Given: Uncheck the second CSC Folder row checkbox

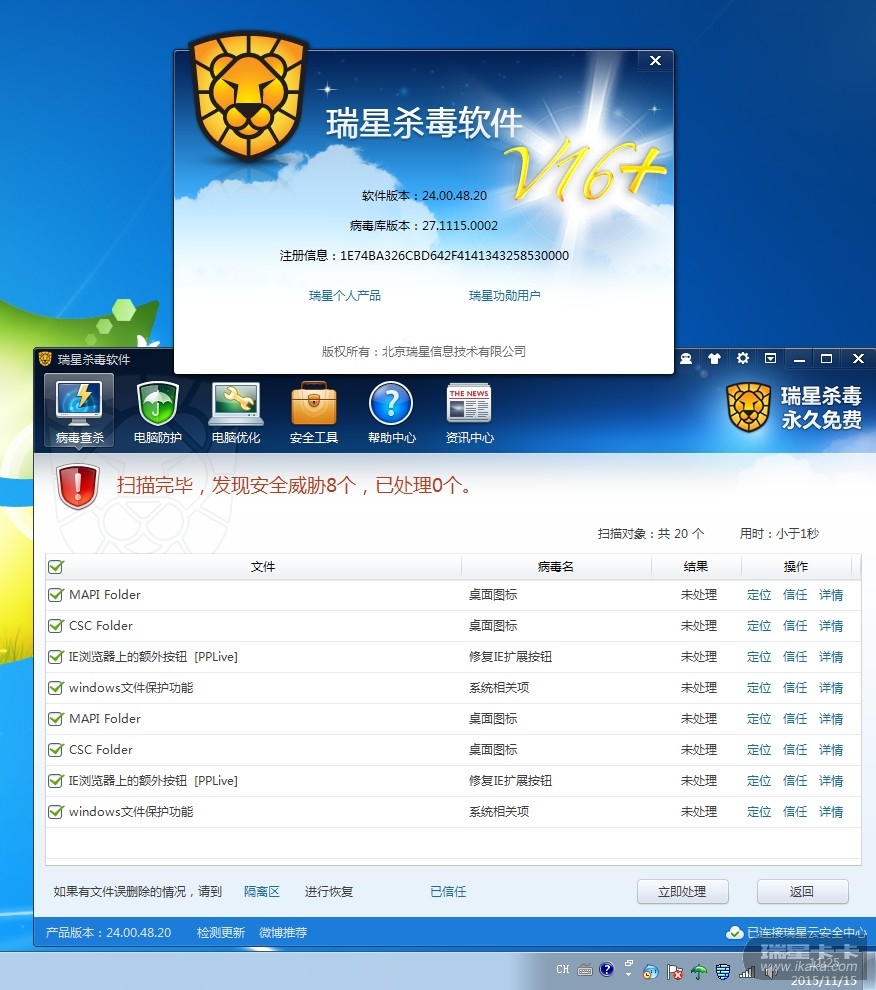Looking at the screenshot, I should coord(56,749).
